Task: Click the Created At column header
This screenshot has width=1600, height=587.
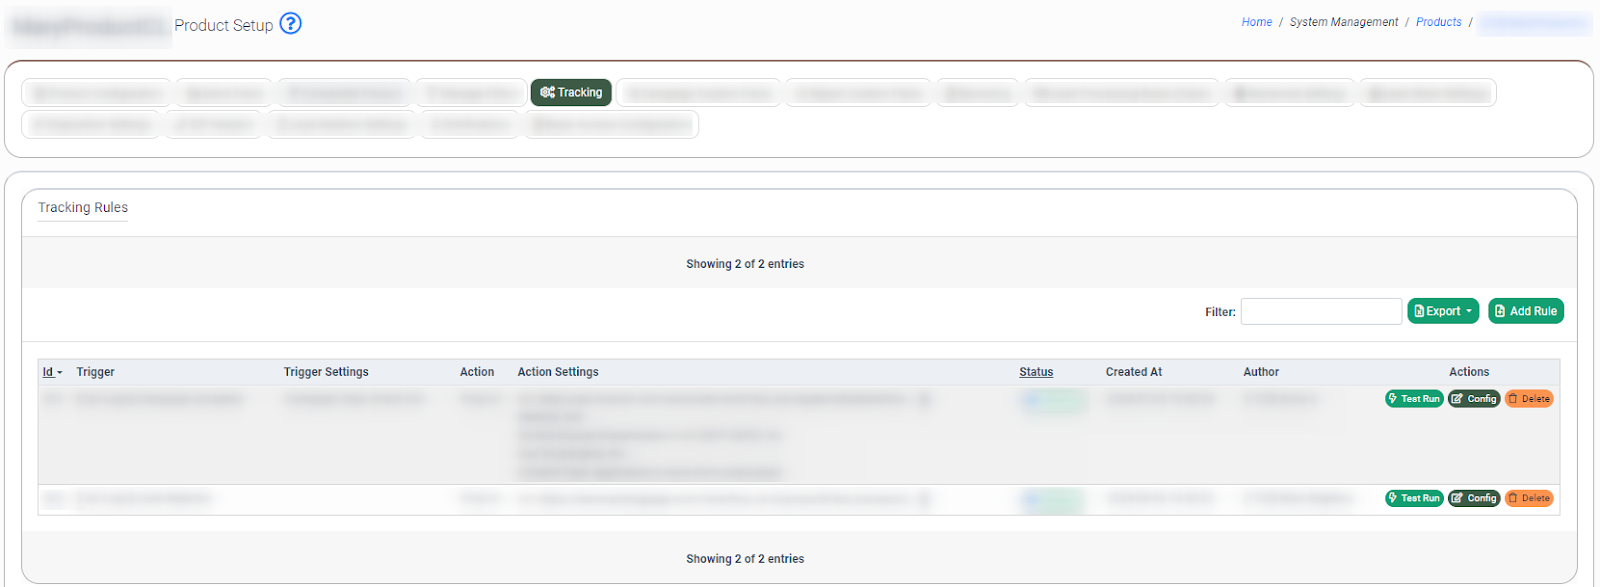Action: click(x=1133, y=372)
